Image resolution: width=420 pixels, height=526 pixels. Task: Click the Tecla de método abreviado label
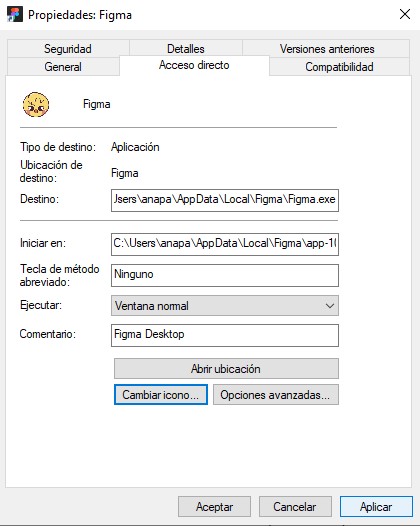(x=59, y=275)
